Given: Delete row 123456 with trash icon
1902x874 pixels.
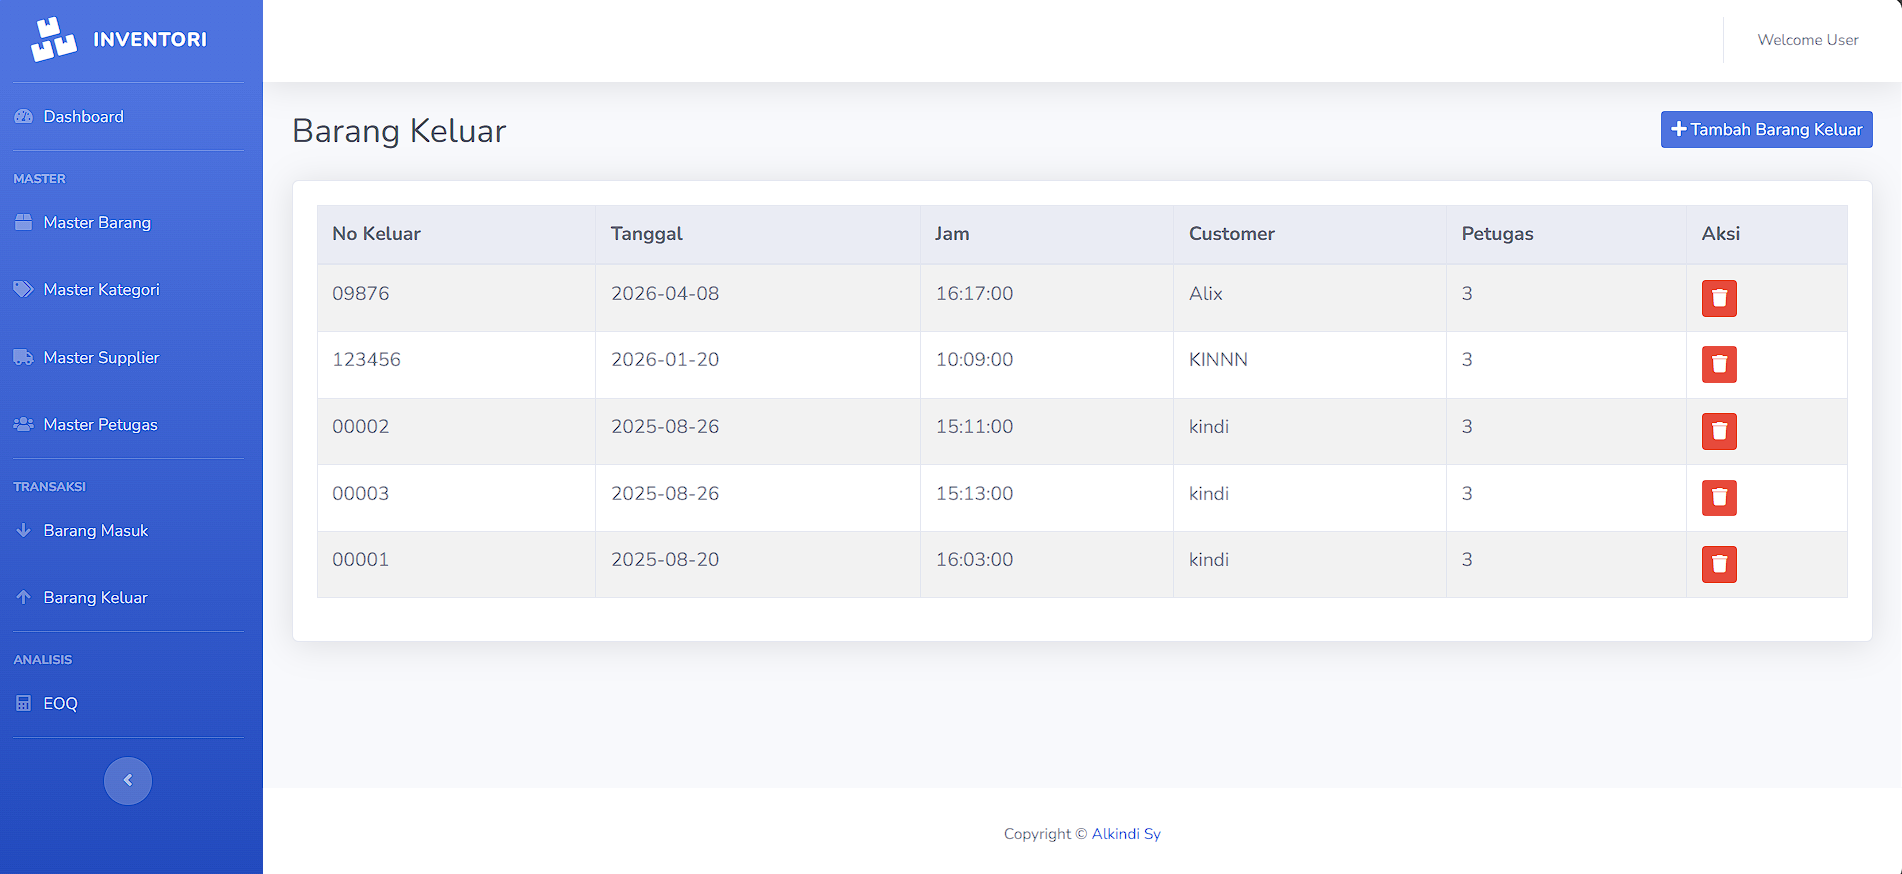Looking at the screenshot, I should pos(1719,364).
